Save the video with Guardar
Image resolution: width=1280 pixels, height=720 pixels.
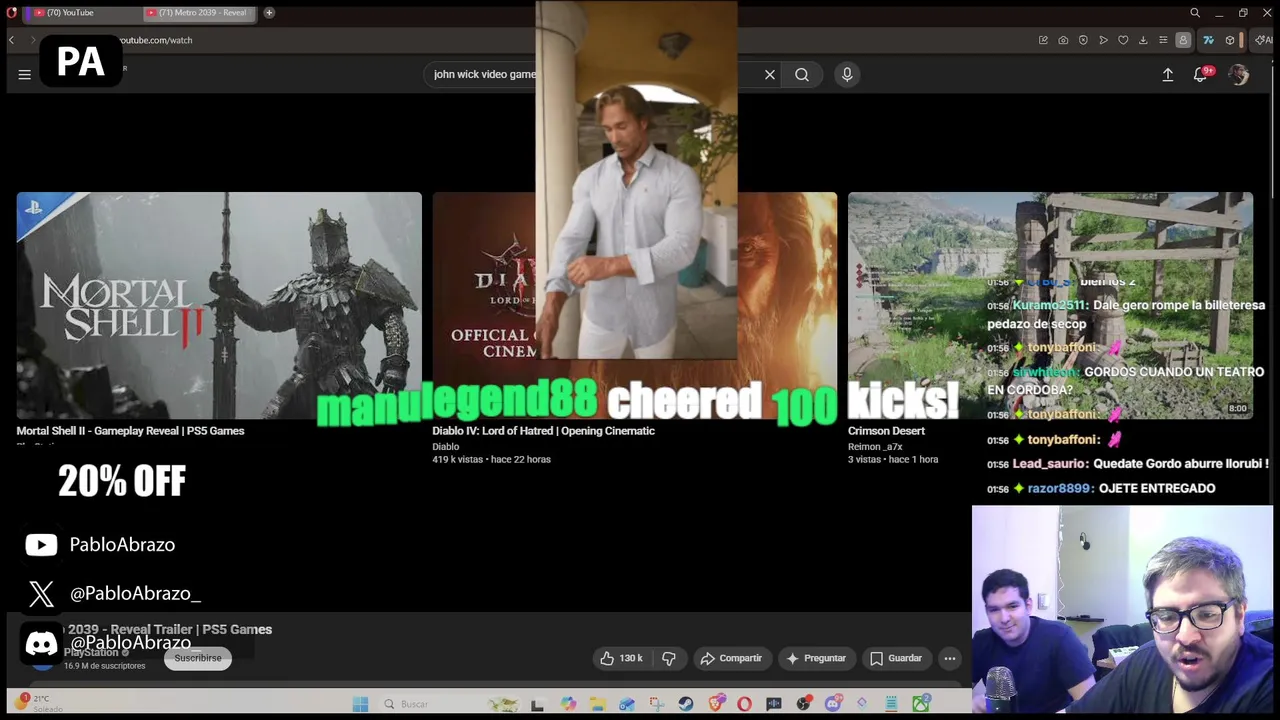896,658
